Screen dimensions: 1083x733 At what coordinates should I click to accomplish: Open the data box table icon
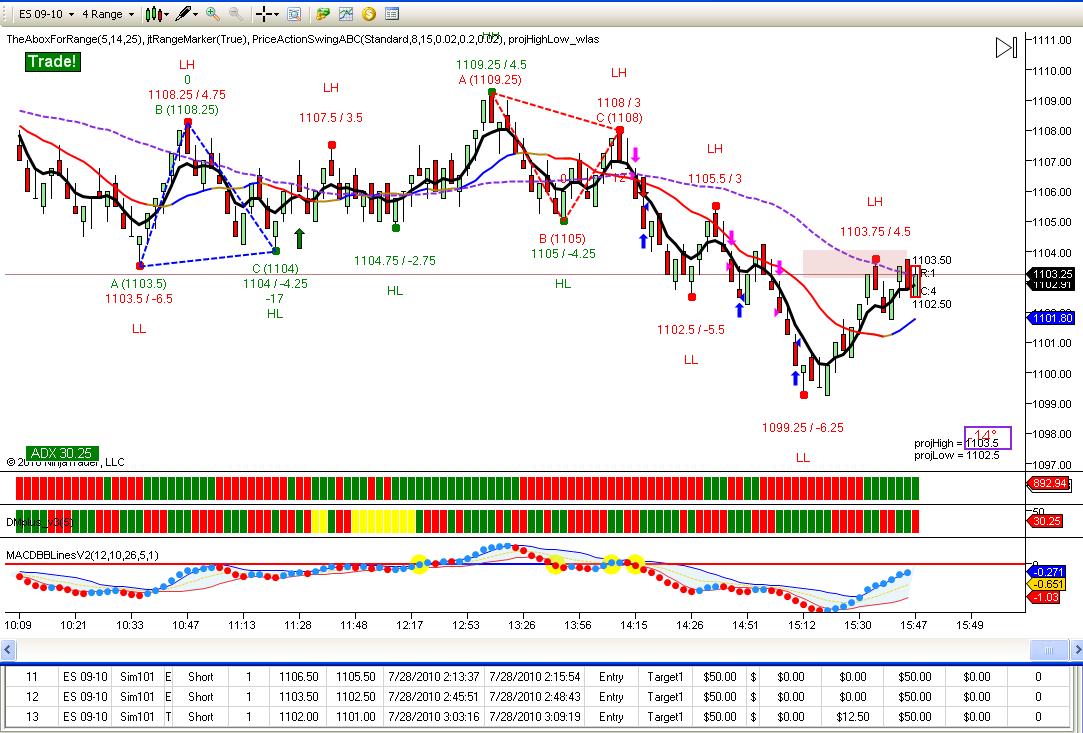pos(391,14)
